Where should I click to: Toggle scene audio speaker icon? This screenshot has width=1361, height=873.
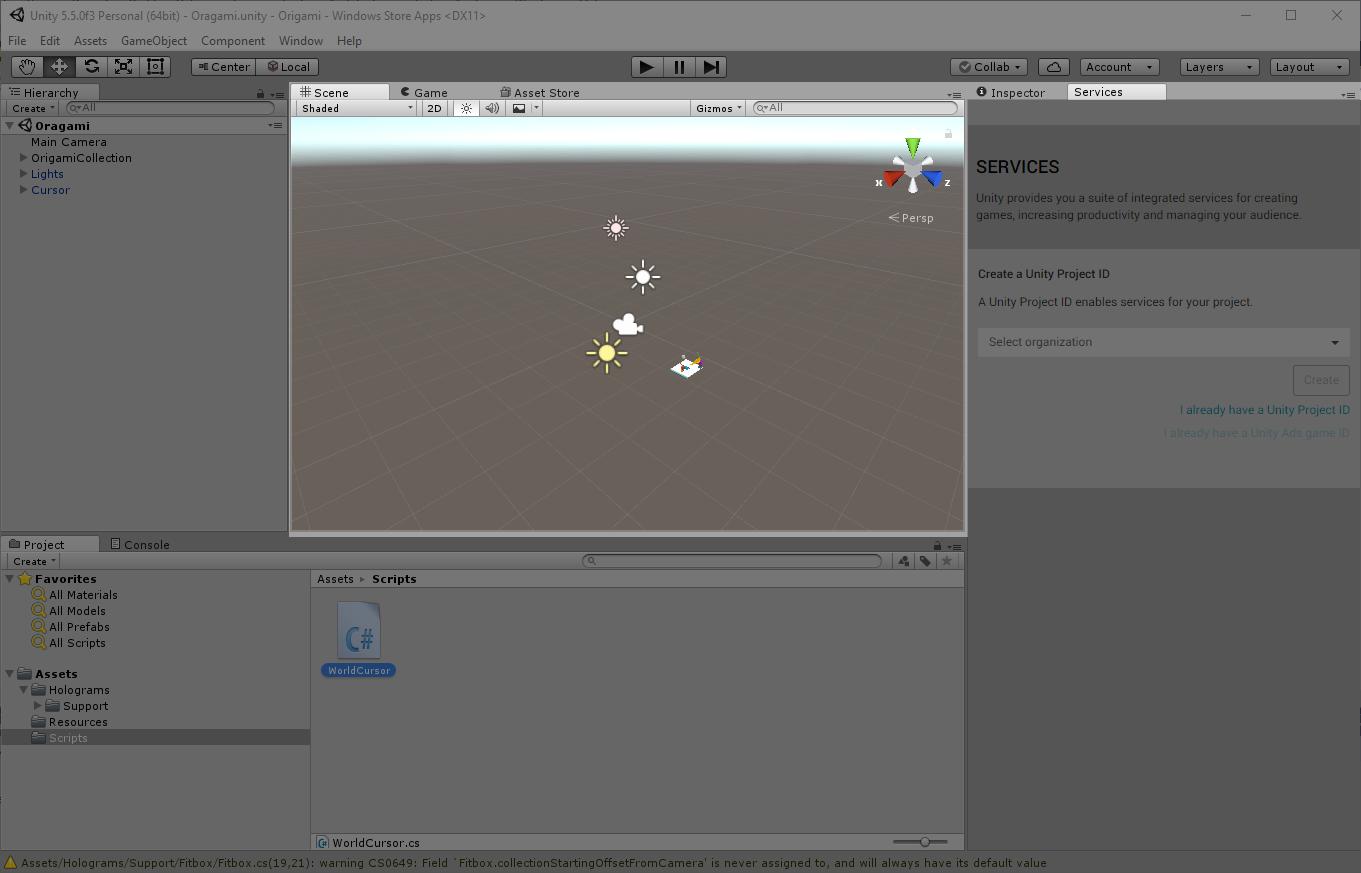492,108
